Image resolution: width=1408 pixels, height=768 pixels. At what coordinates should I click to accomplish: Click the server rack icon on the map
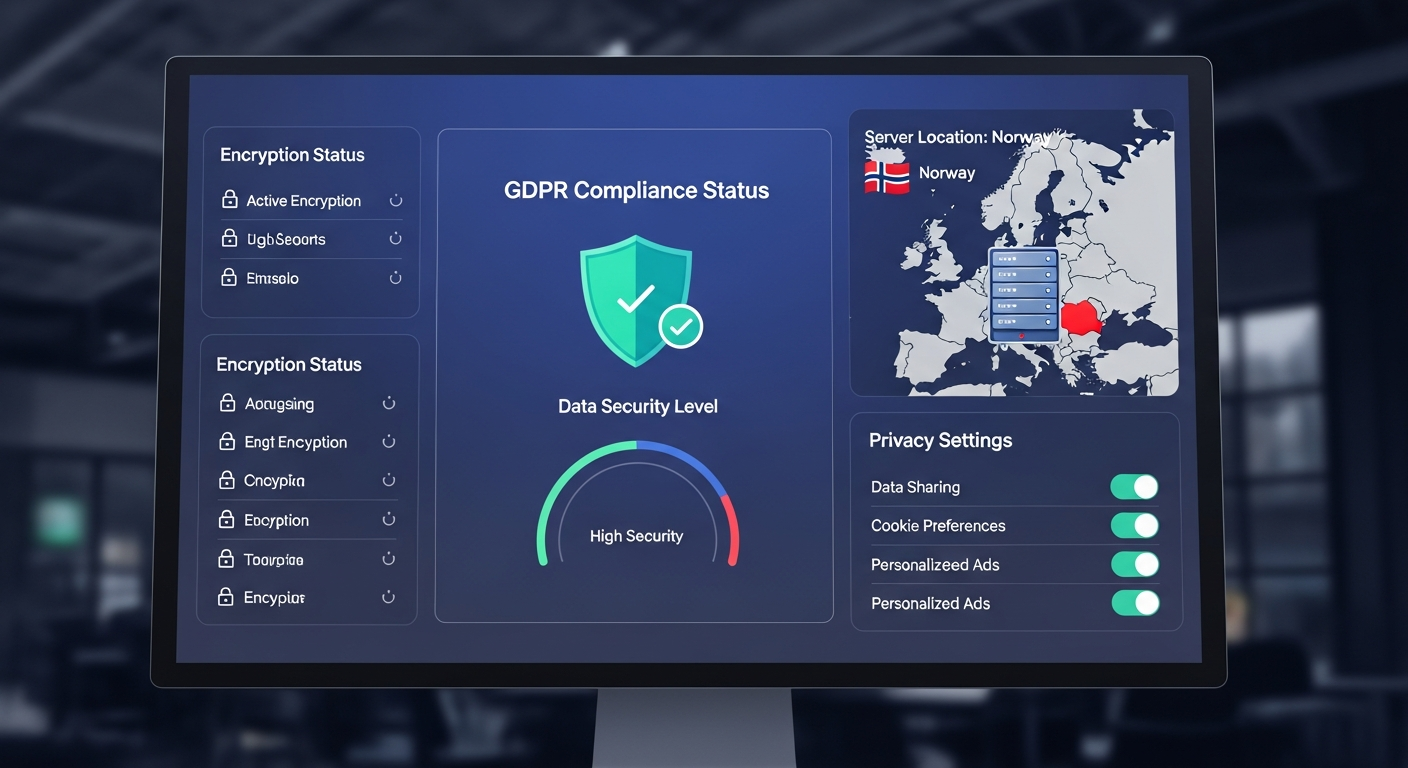tap(1024, 295)
